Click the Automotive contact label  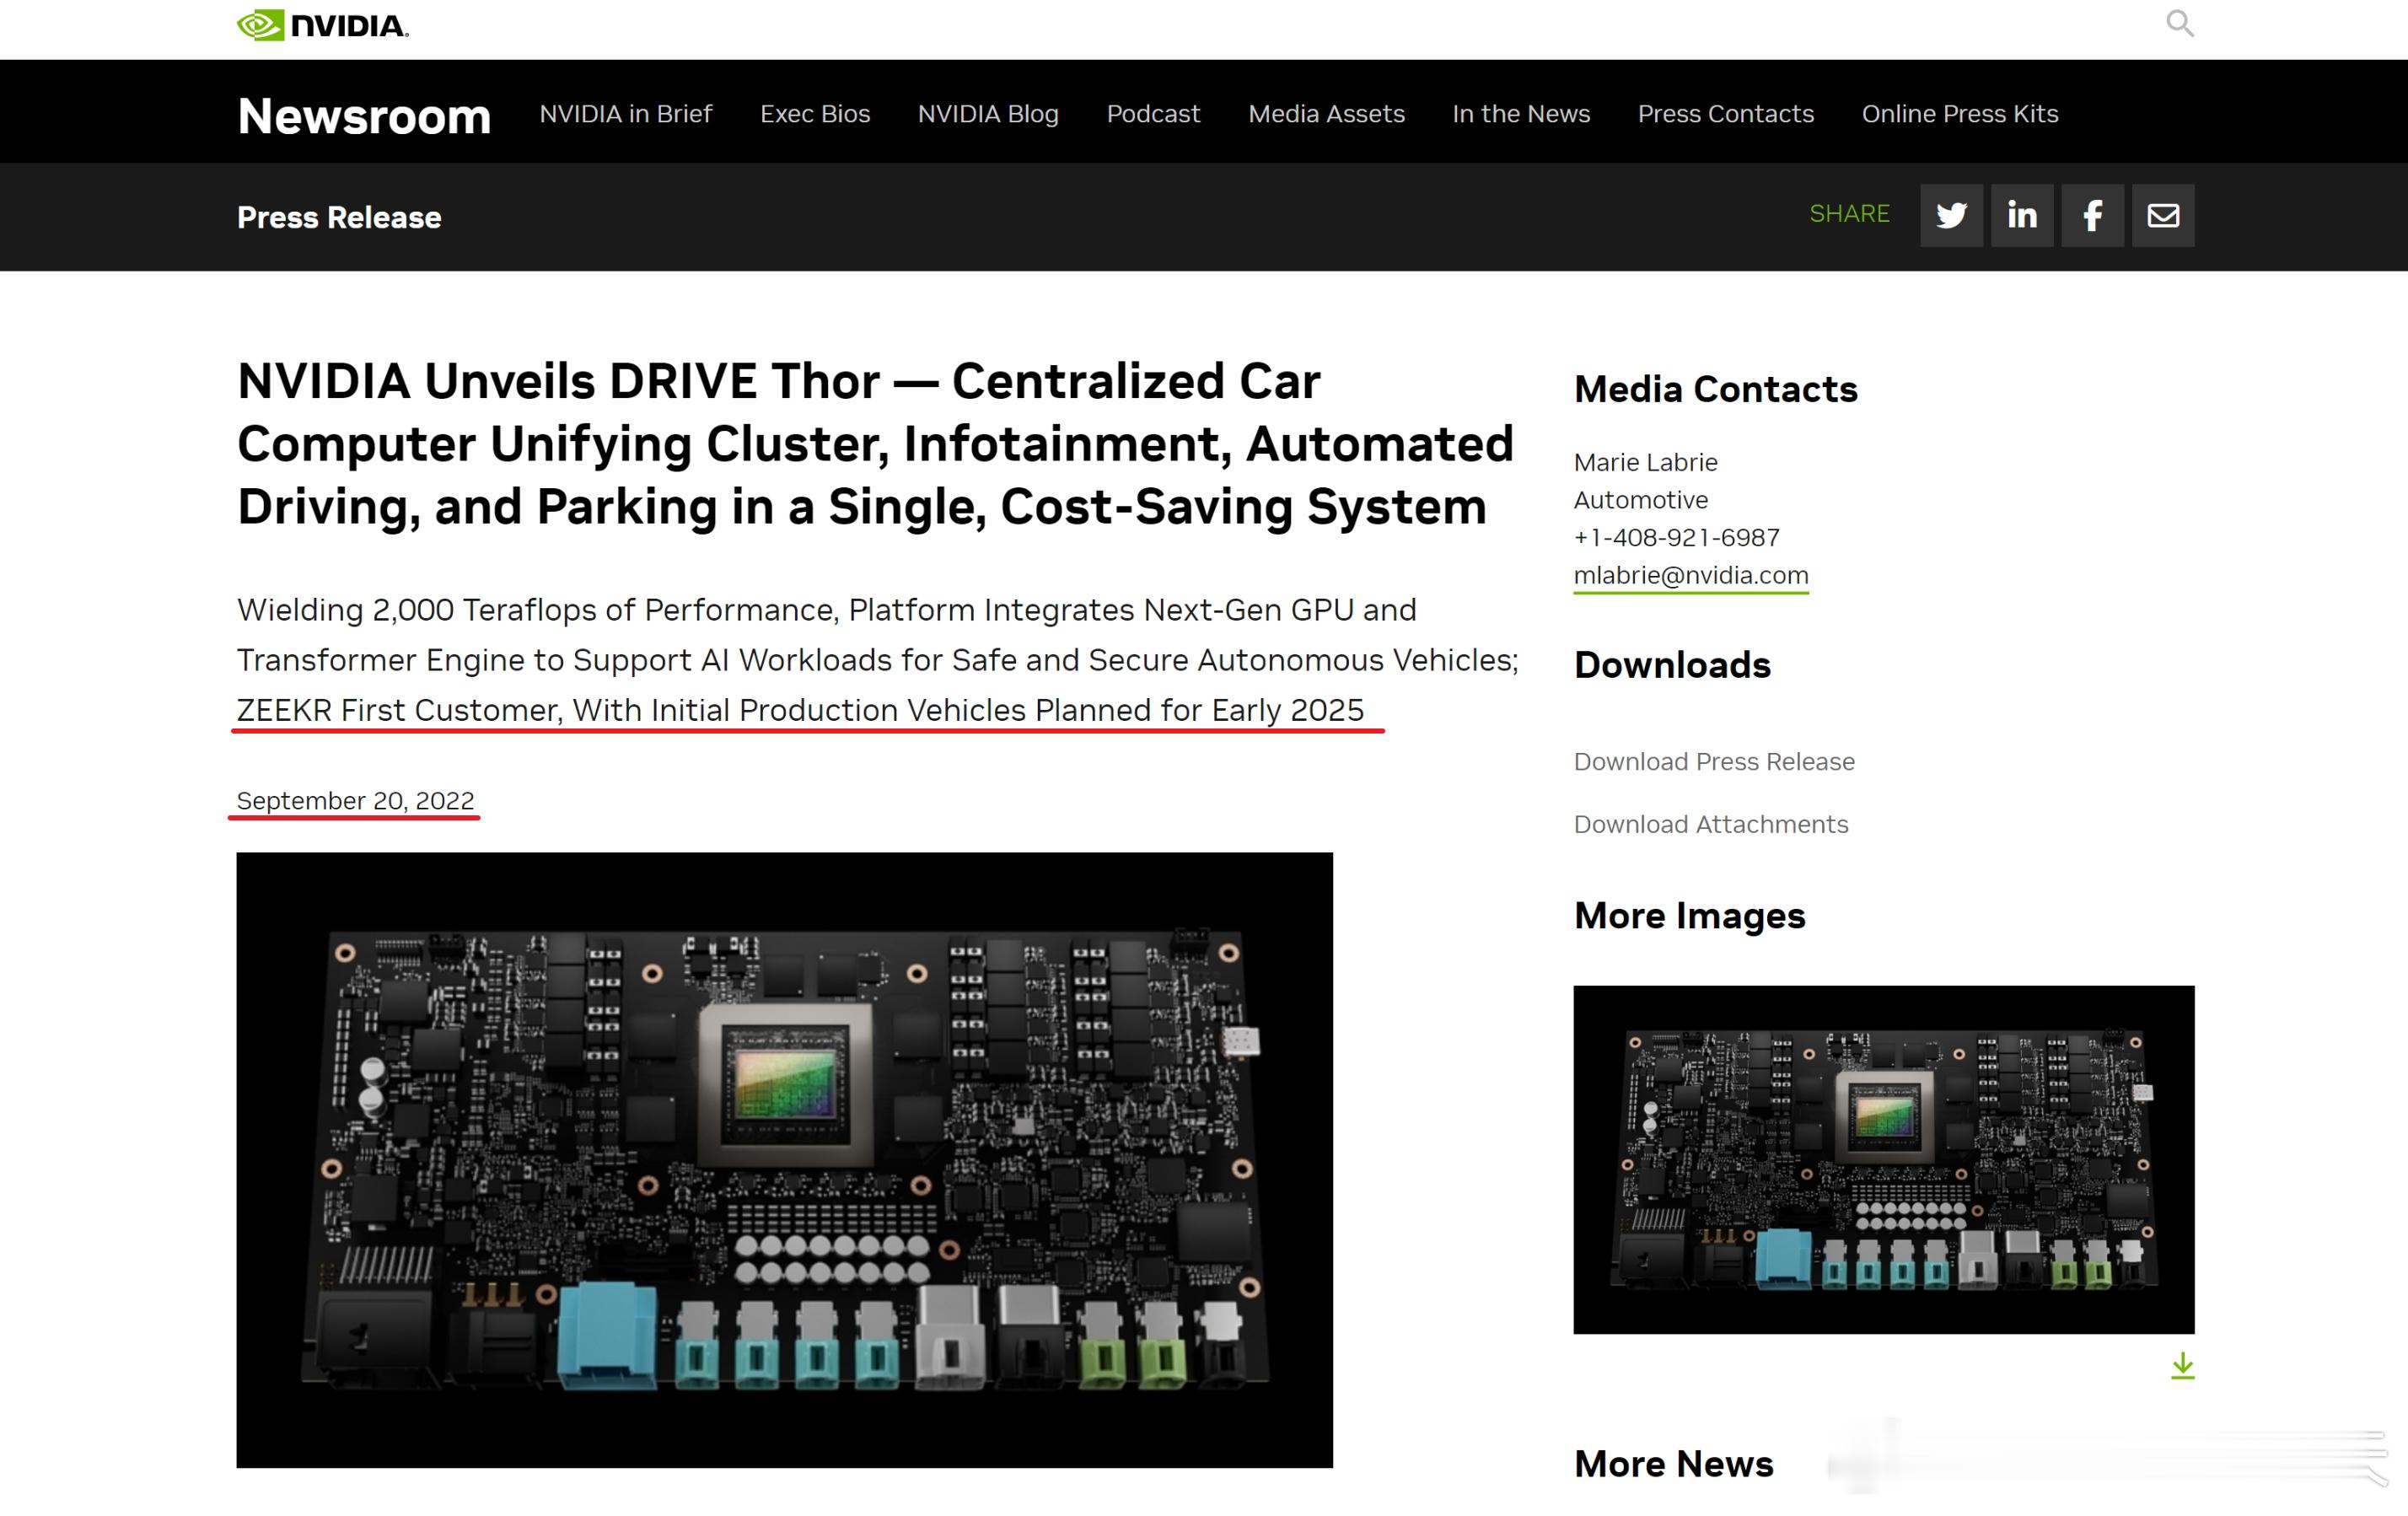[1640, 500]
